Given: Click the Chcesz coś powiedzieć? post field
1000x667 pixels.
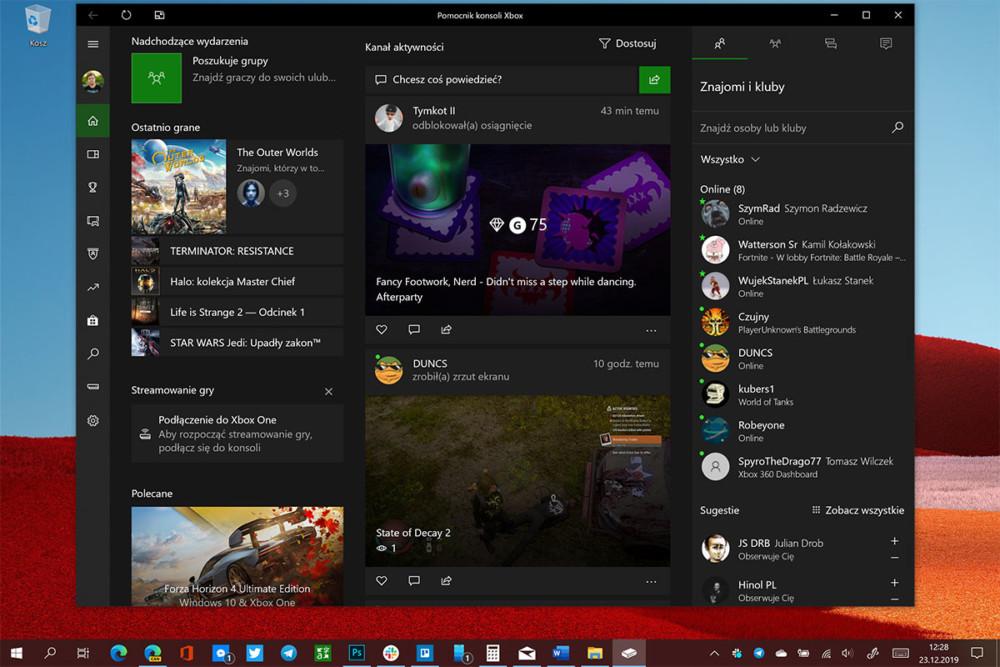Looking at the screenshot, I should click(x=503, y=80).
